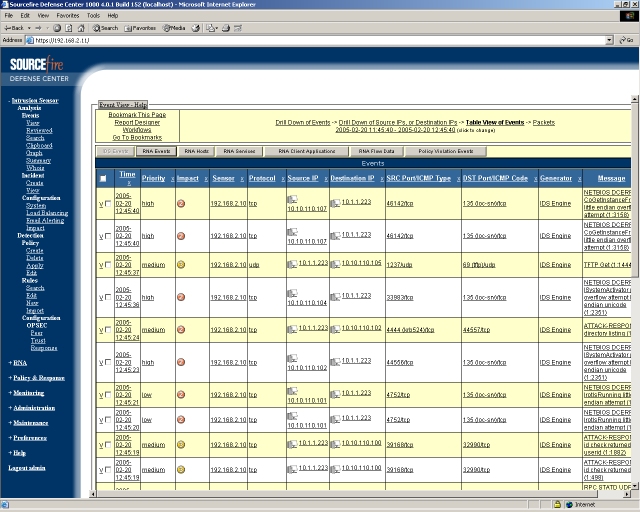Viewport: 640px width, 512px height.
Task: Open the browser History icon
Action: click(x=196, y=28)
